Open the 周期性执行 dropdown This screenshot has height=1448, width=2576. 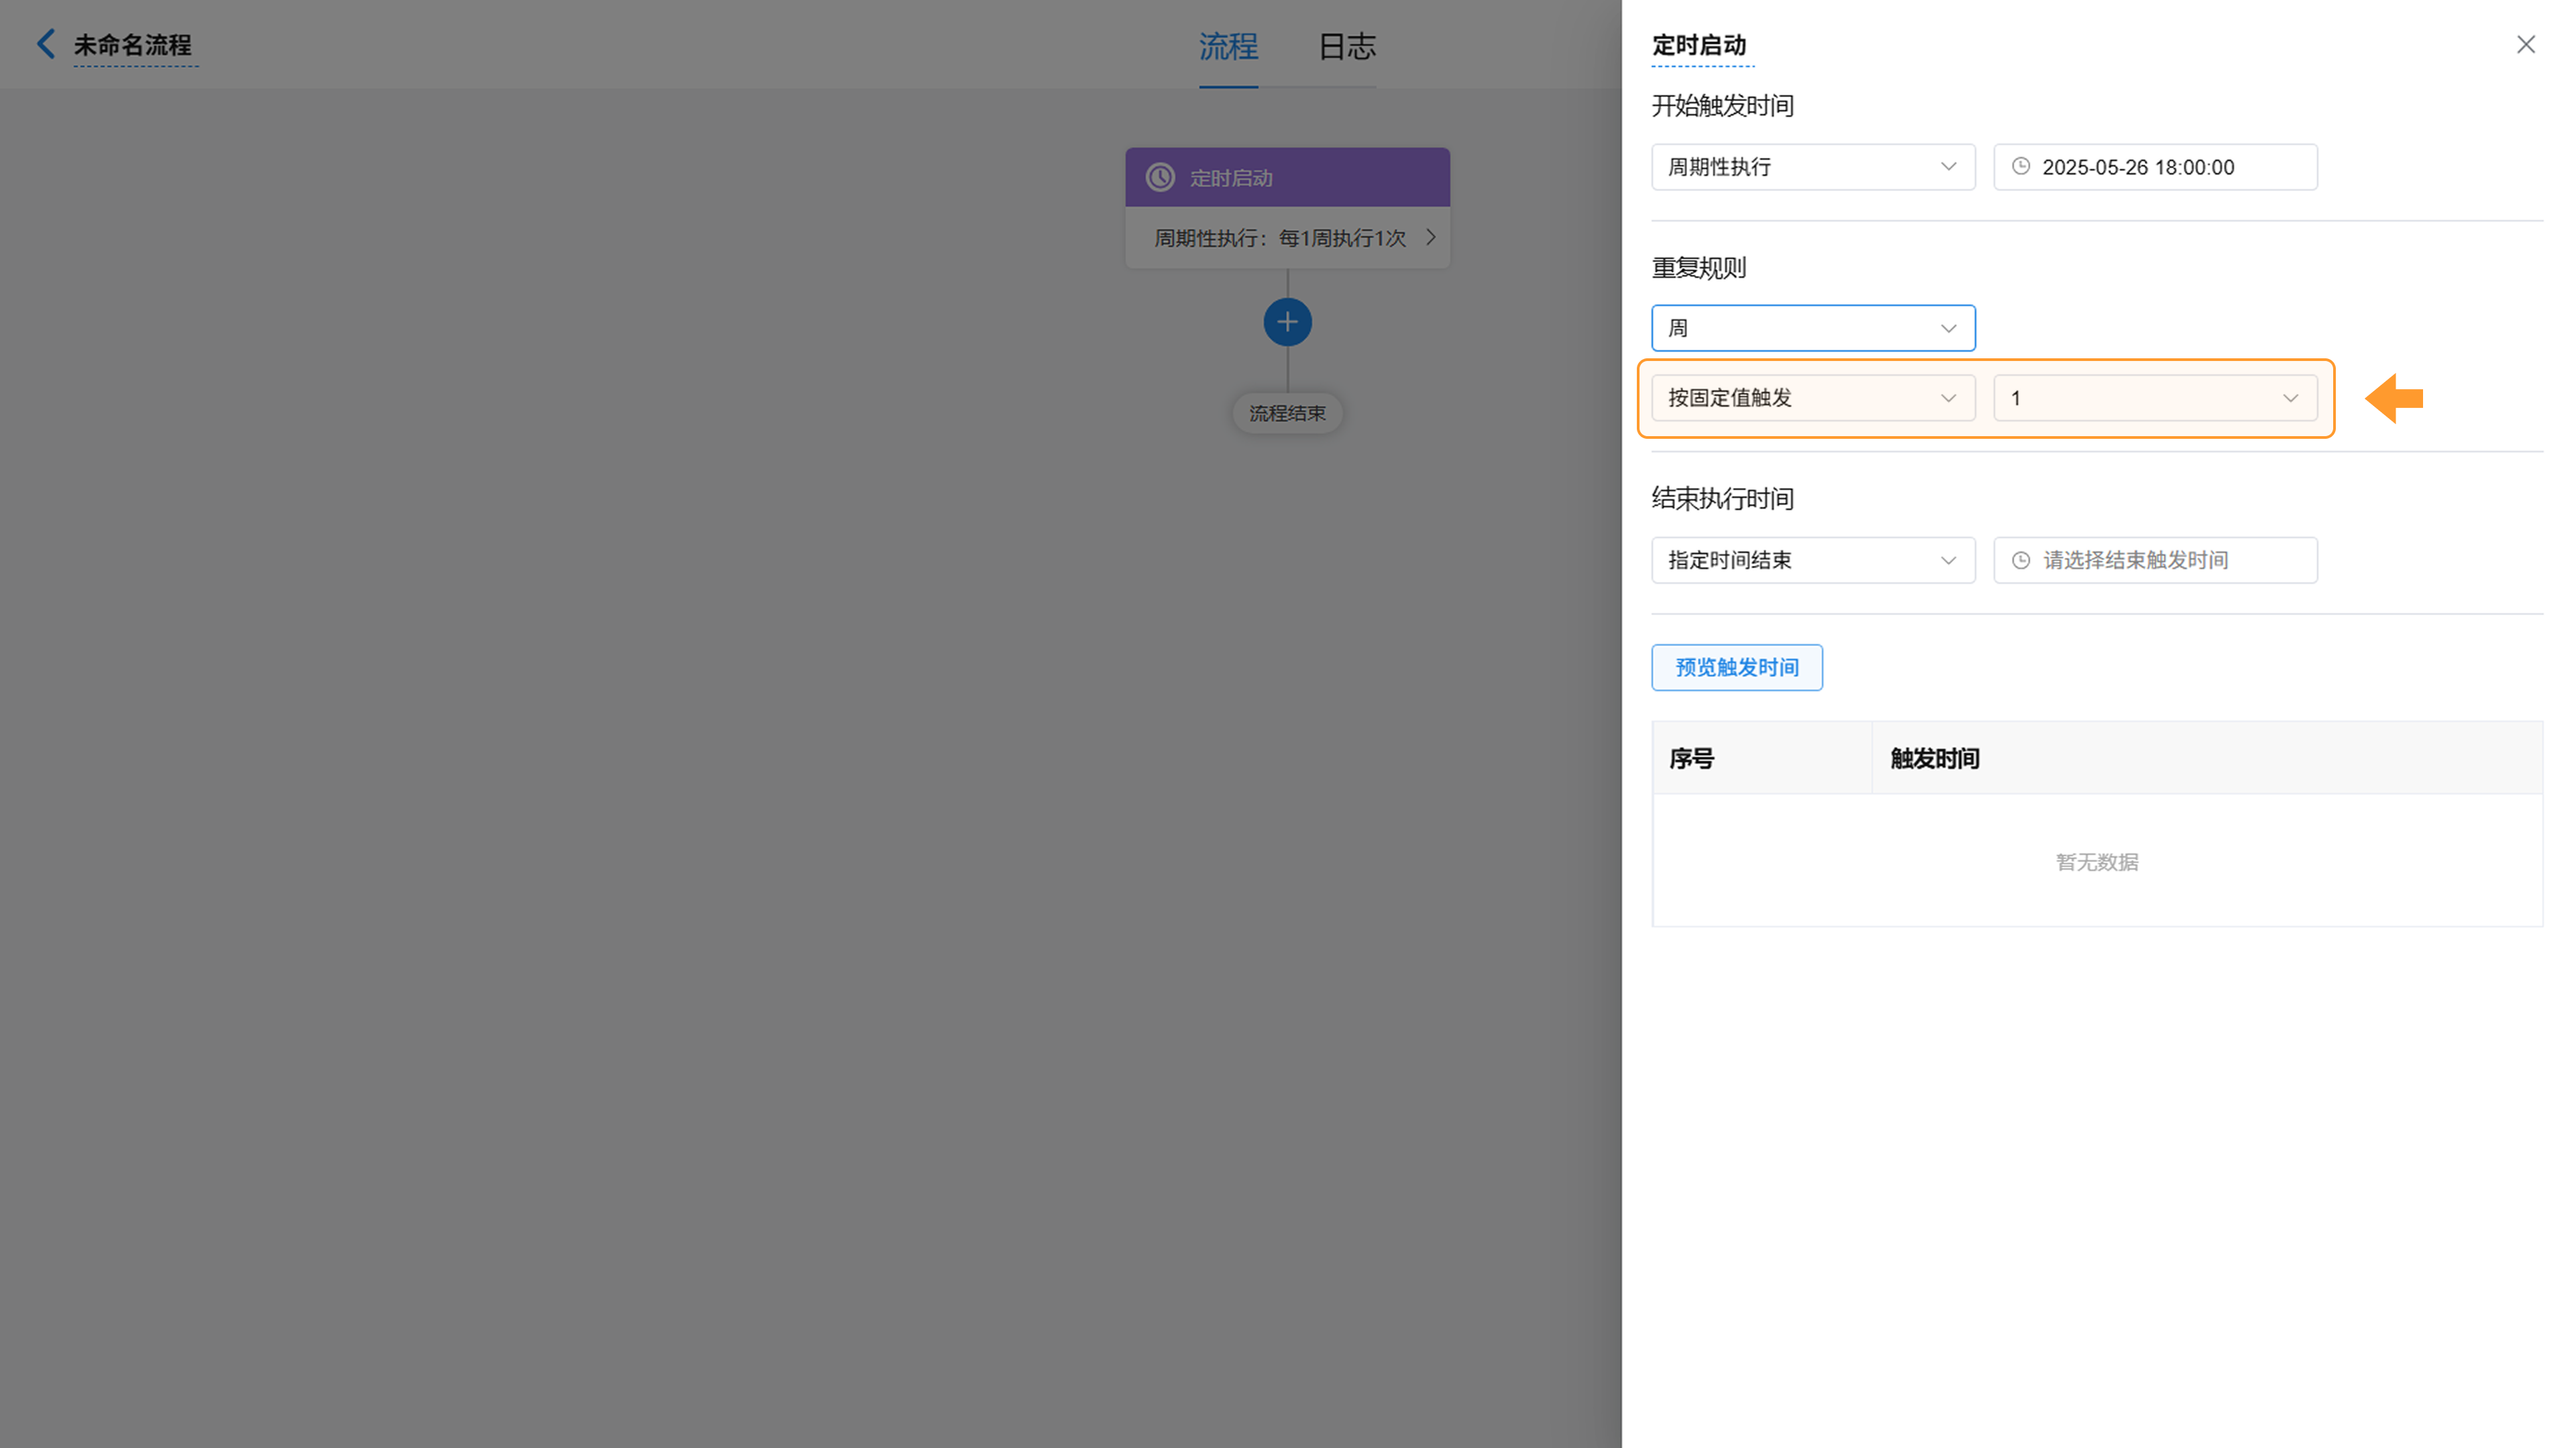[x=1813, y=167]
